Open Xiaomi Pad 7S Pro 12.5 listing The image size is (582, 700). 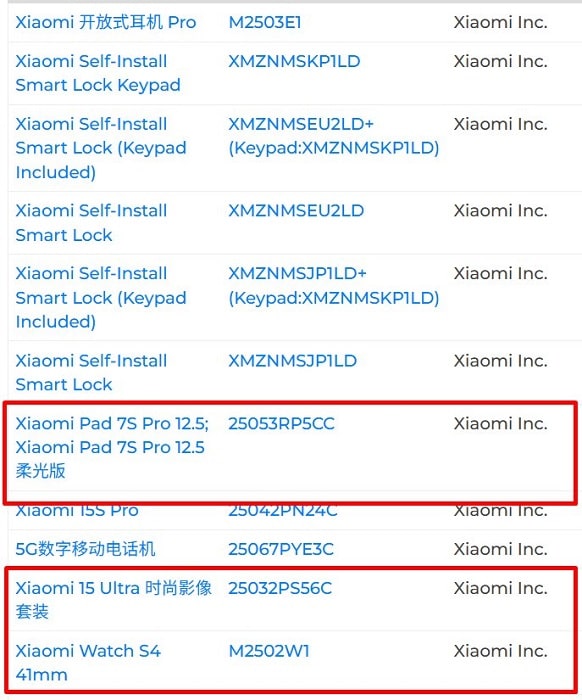coord(112,447)
